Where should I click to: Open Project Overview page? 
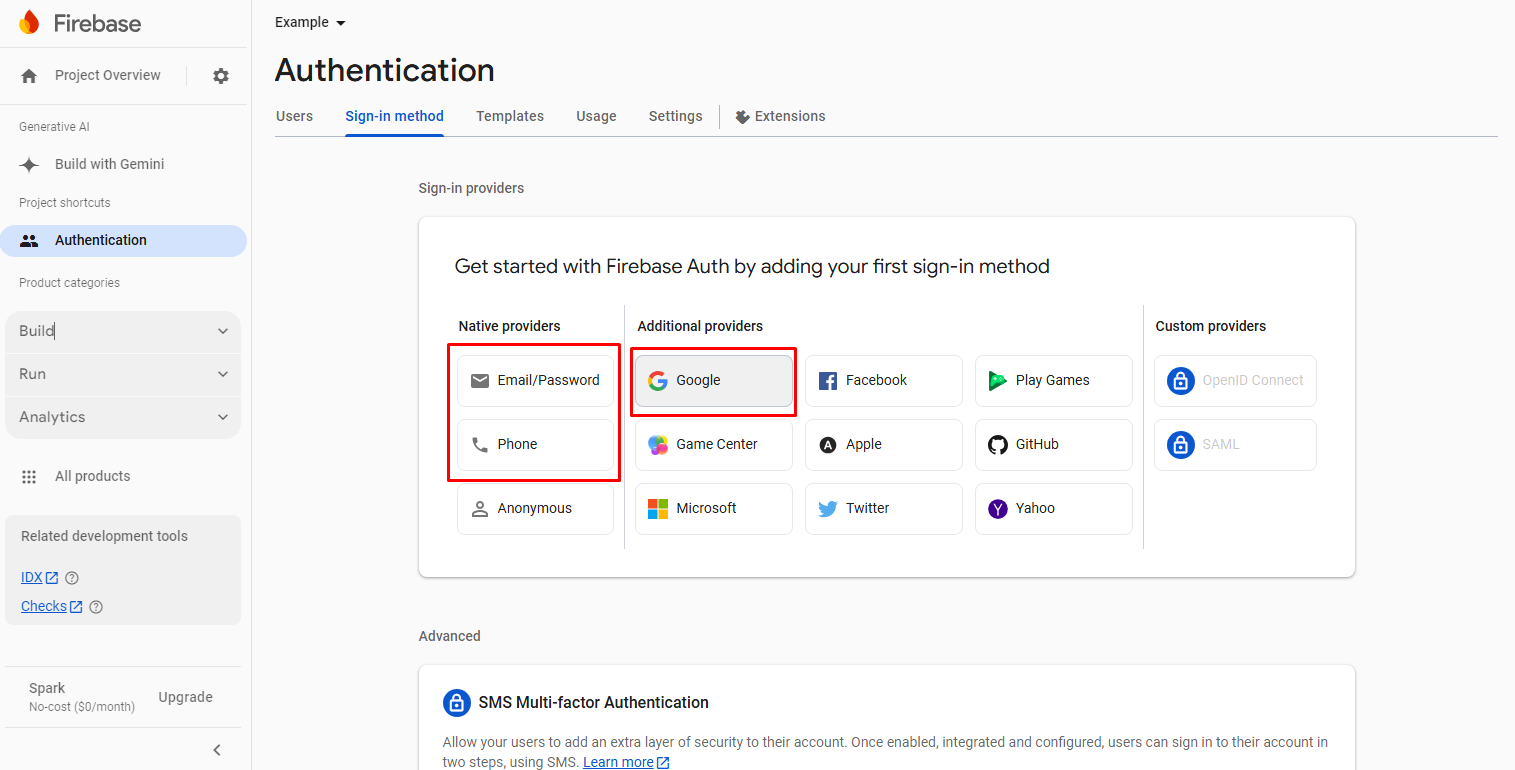[x=108, y=76]
